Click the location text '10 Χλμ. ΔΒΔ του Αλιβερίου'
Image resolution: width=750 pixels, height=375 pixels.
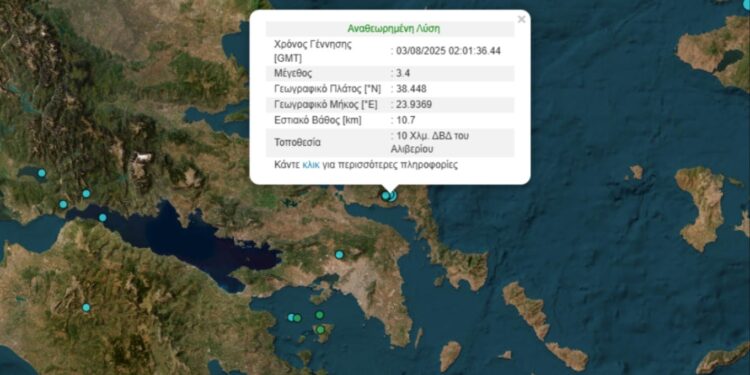pos(430,142)
